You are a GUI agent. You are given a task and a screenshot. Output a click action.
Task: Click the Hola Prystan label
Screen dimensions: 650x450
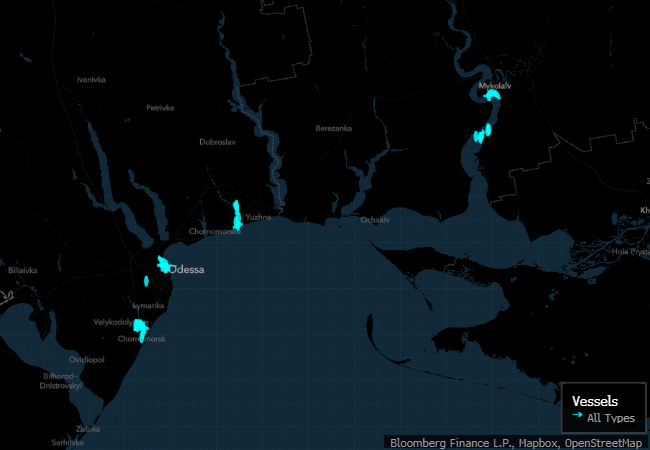click(x=631, y=252)
